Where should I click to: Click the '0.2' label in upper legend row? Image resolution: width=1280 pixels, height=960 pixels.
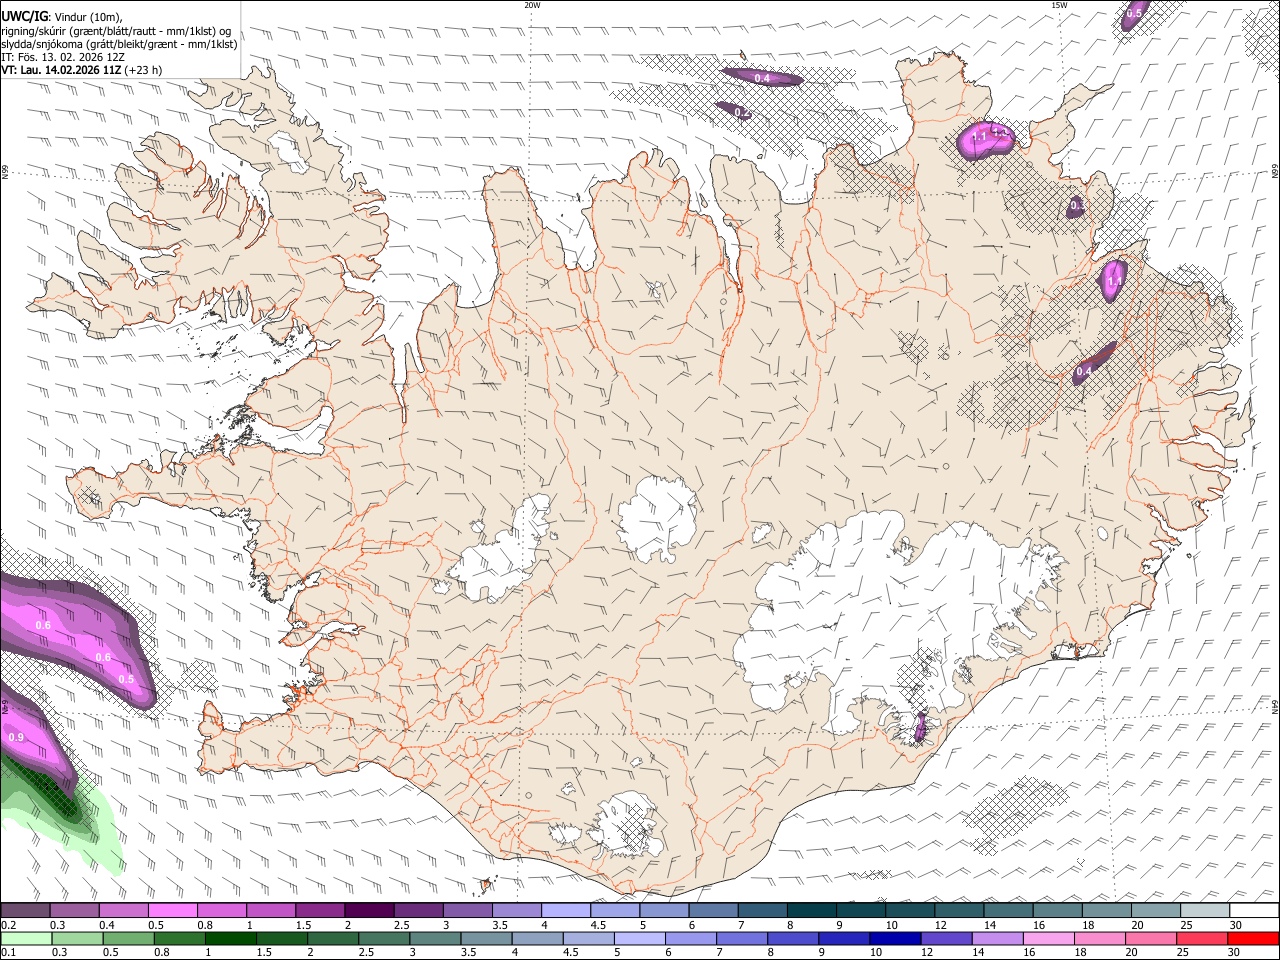[x=8, y=925]
